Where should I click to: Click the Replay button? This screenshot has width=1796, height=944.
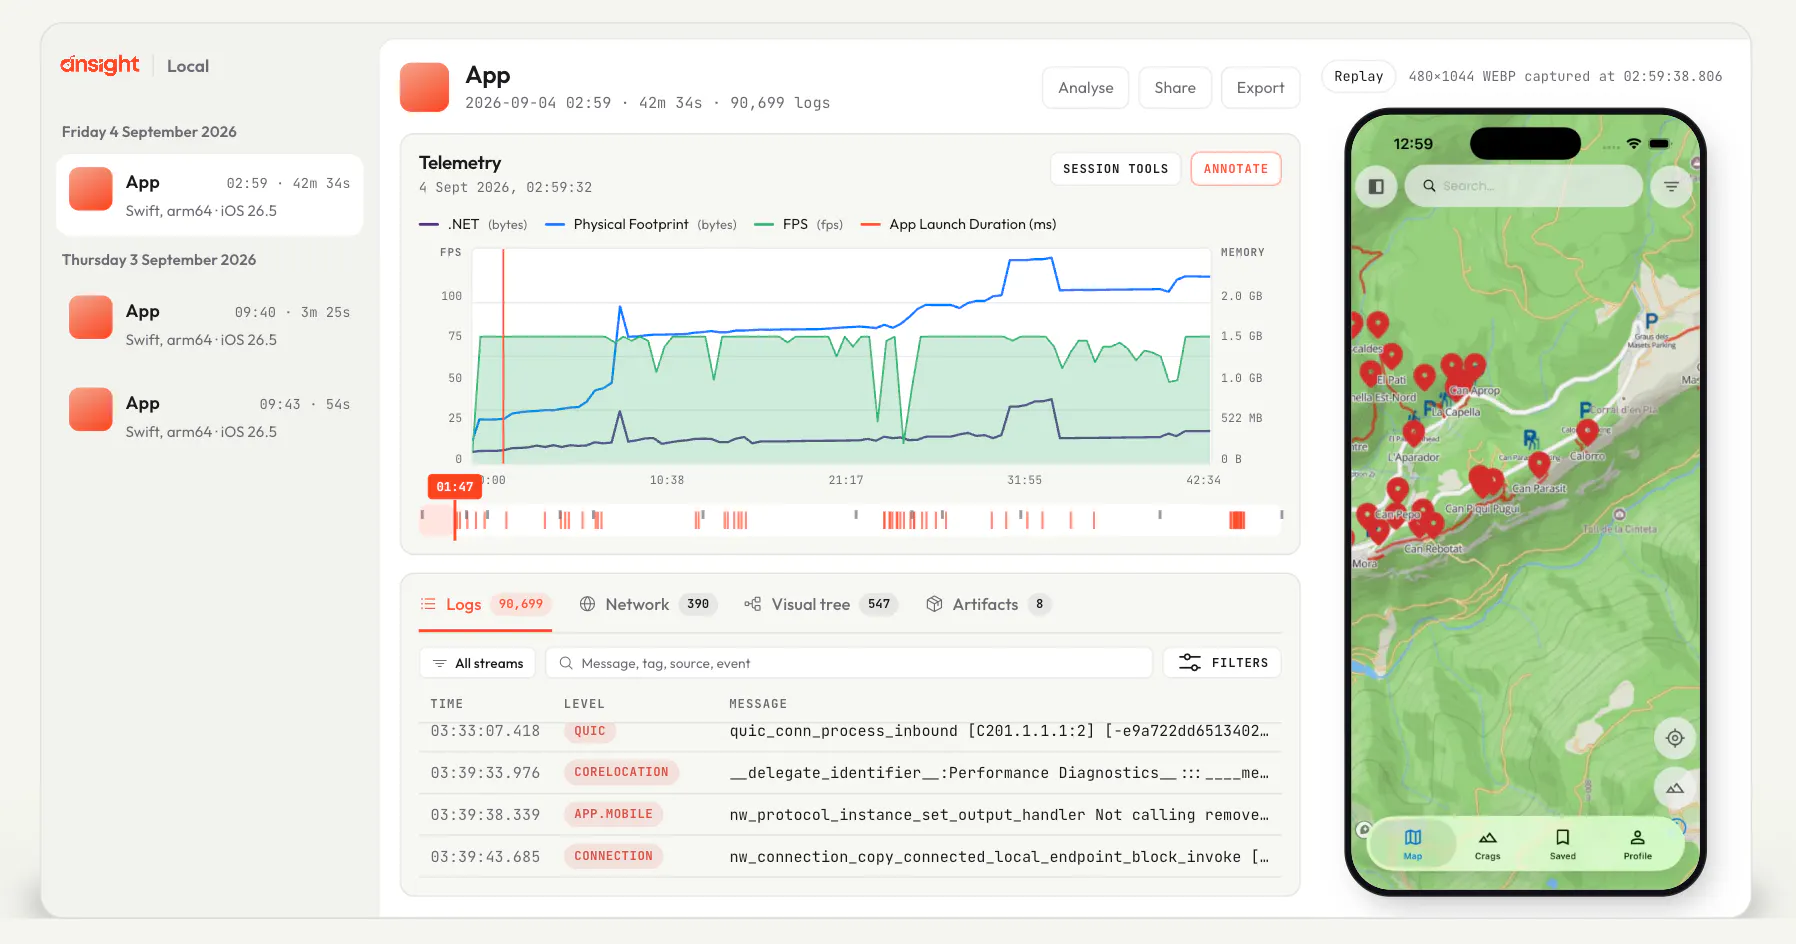coord(1358,76)
